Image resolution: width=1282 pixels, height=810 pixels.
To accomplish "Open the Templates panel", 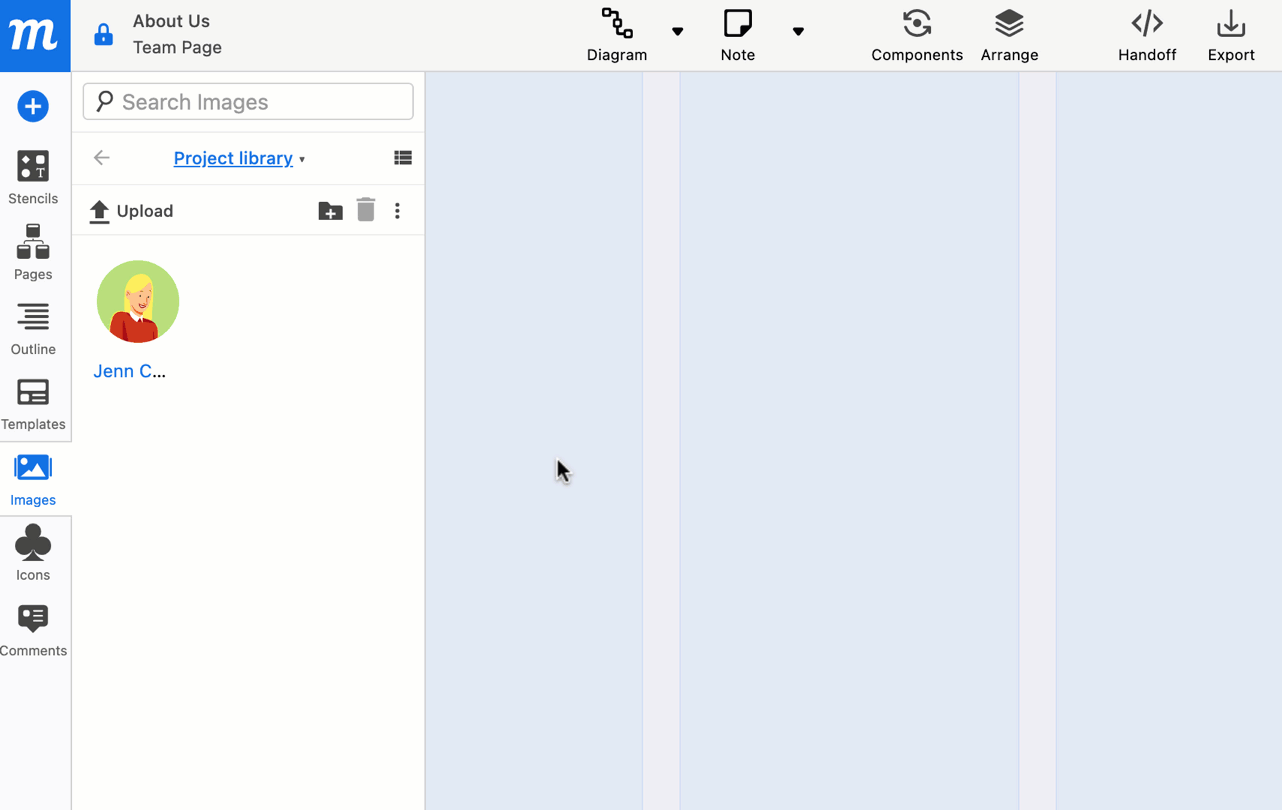I will coord(33,400).
